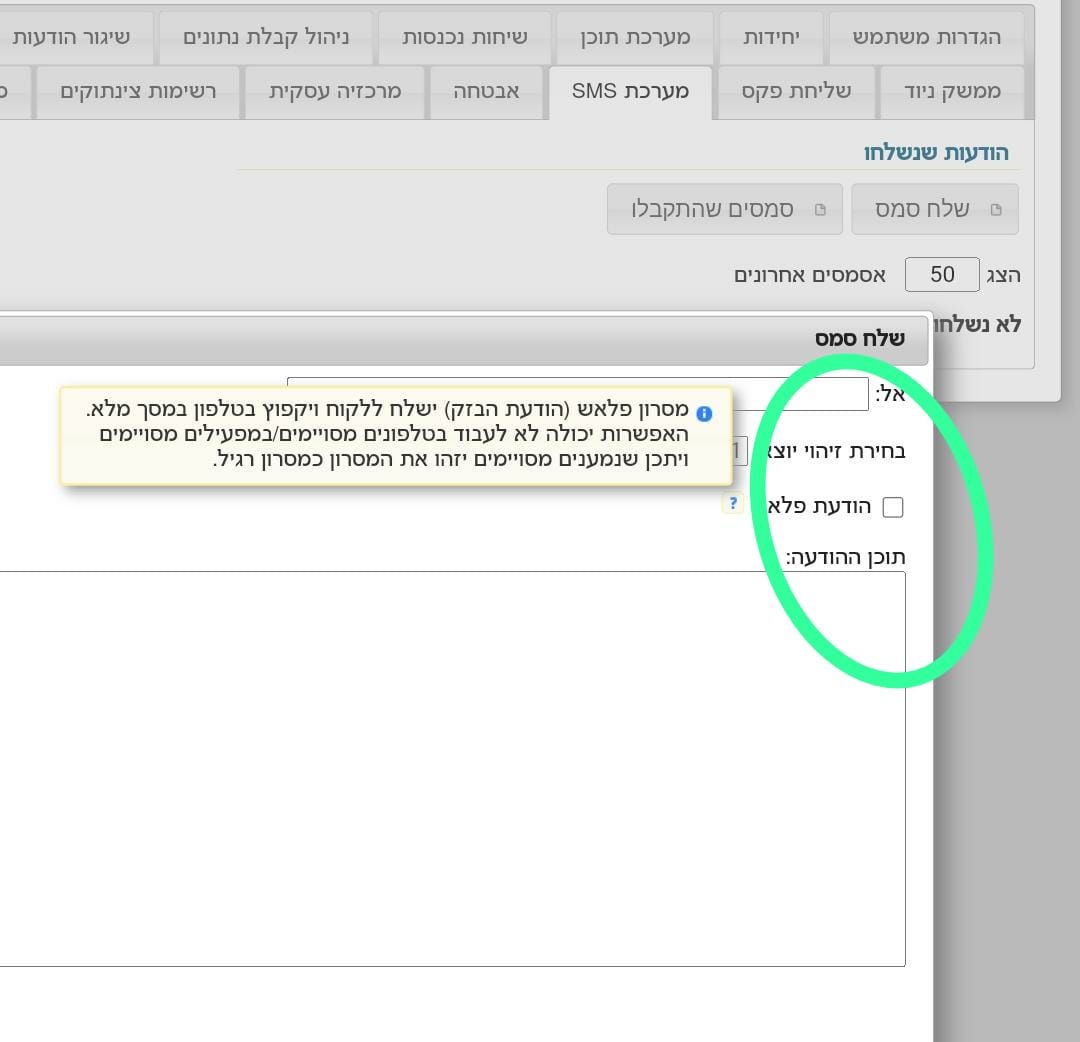1080x1042 pixels.
Task: Open the יחידות tab
Action: tap(770, 38)
